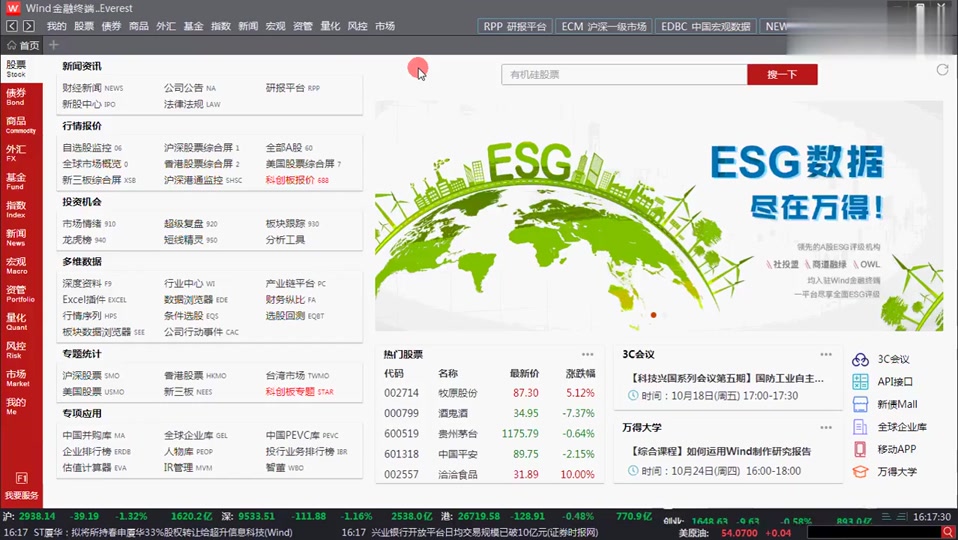Open the 新债Mall shop icon
Image resolution: width=958 pixels, height=540 pixels.
(860, 404)
